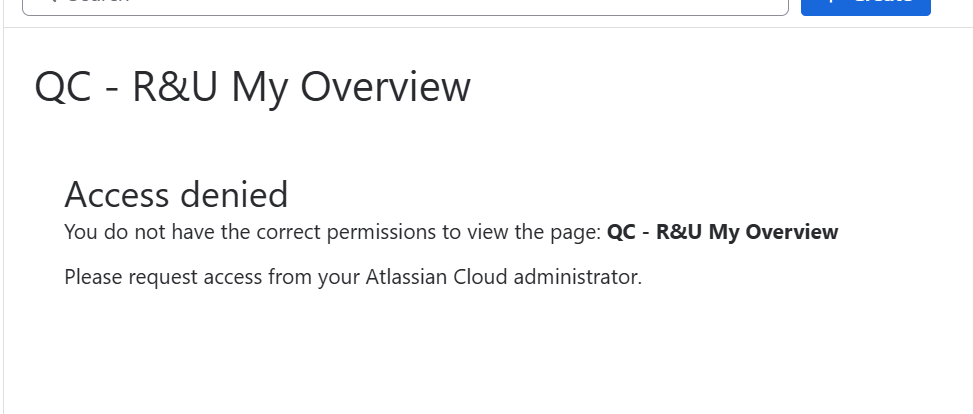Click 'QC' at start of the large title

[64, 88]
